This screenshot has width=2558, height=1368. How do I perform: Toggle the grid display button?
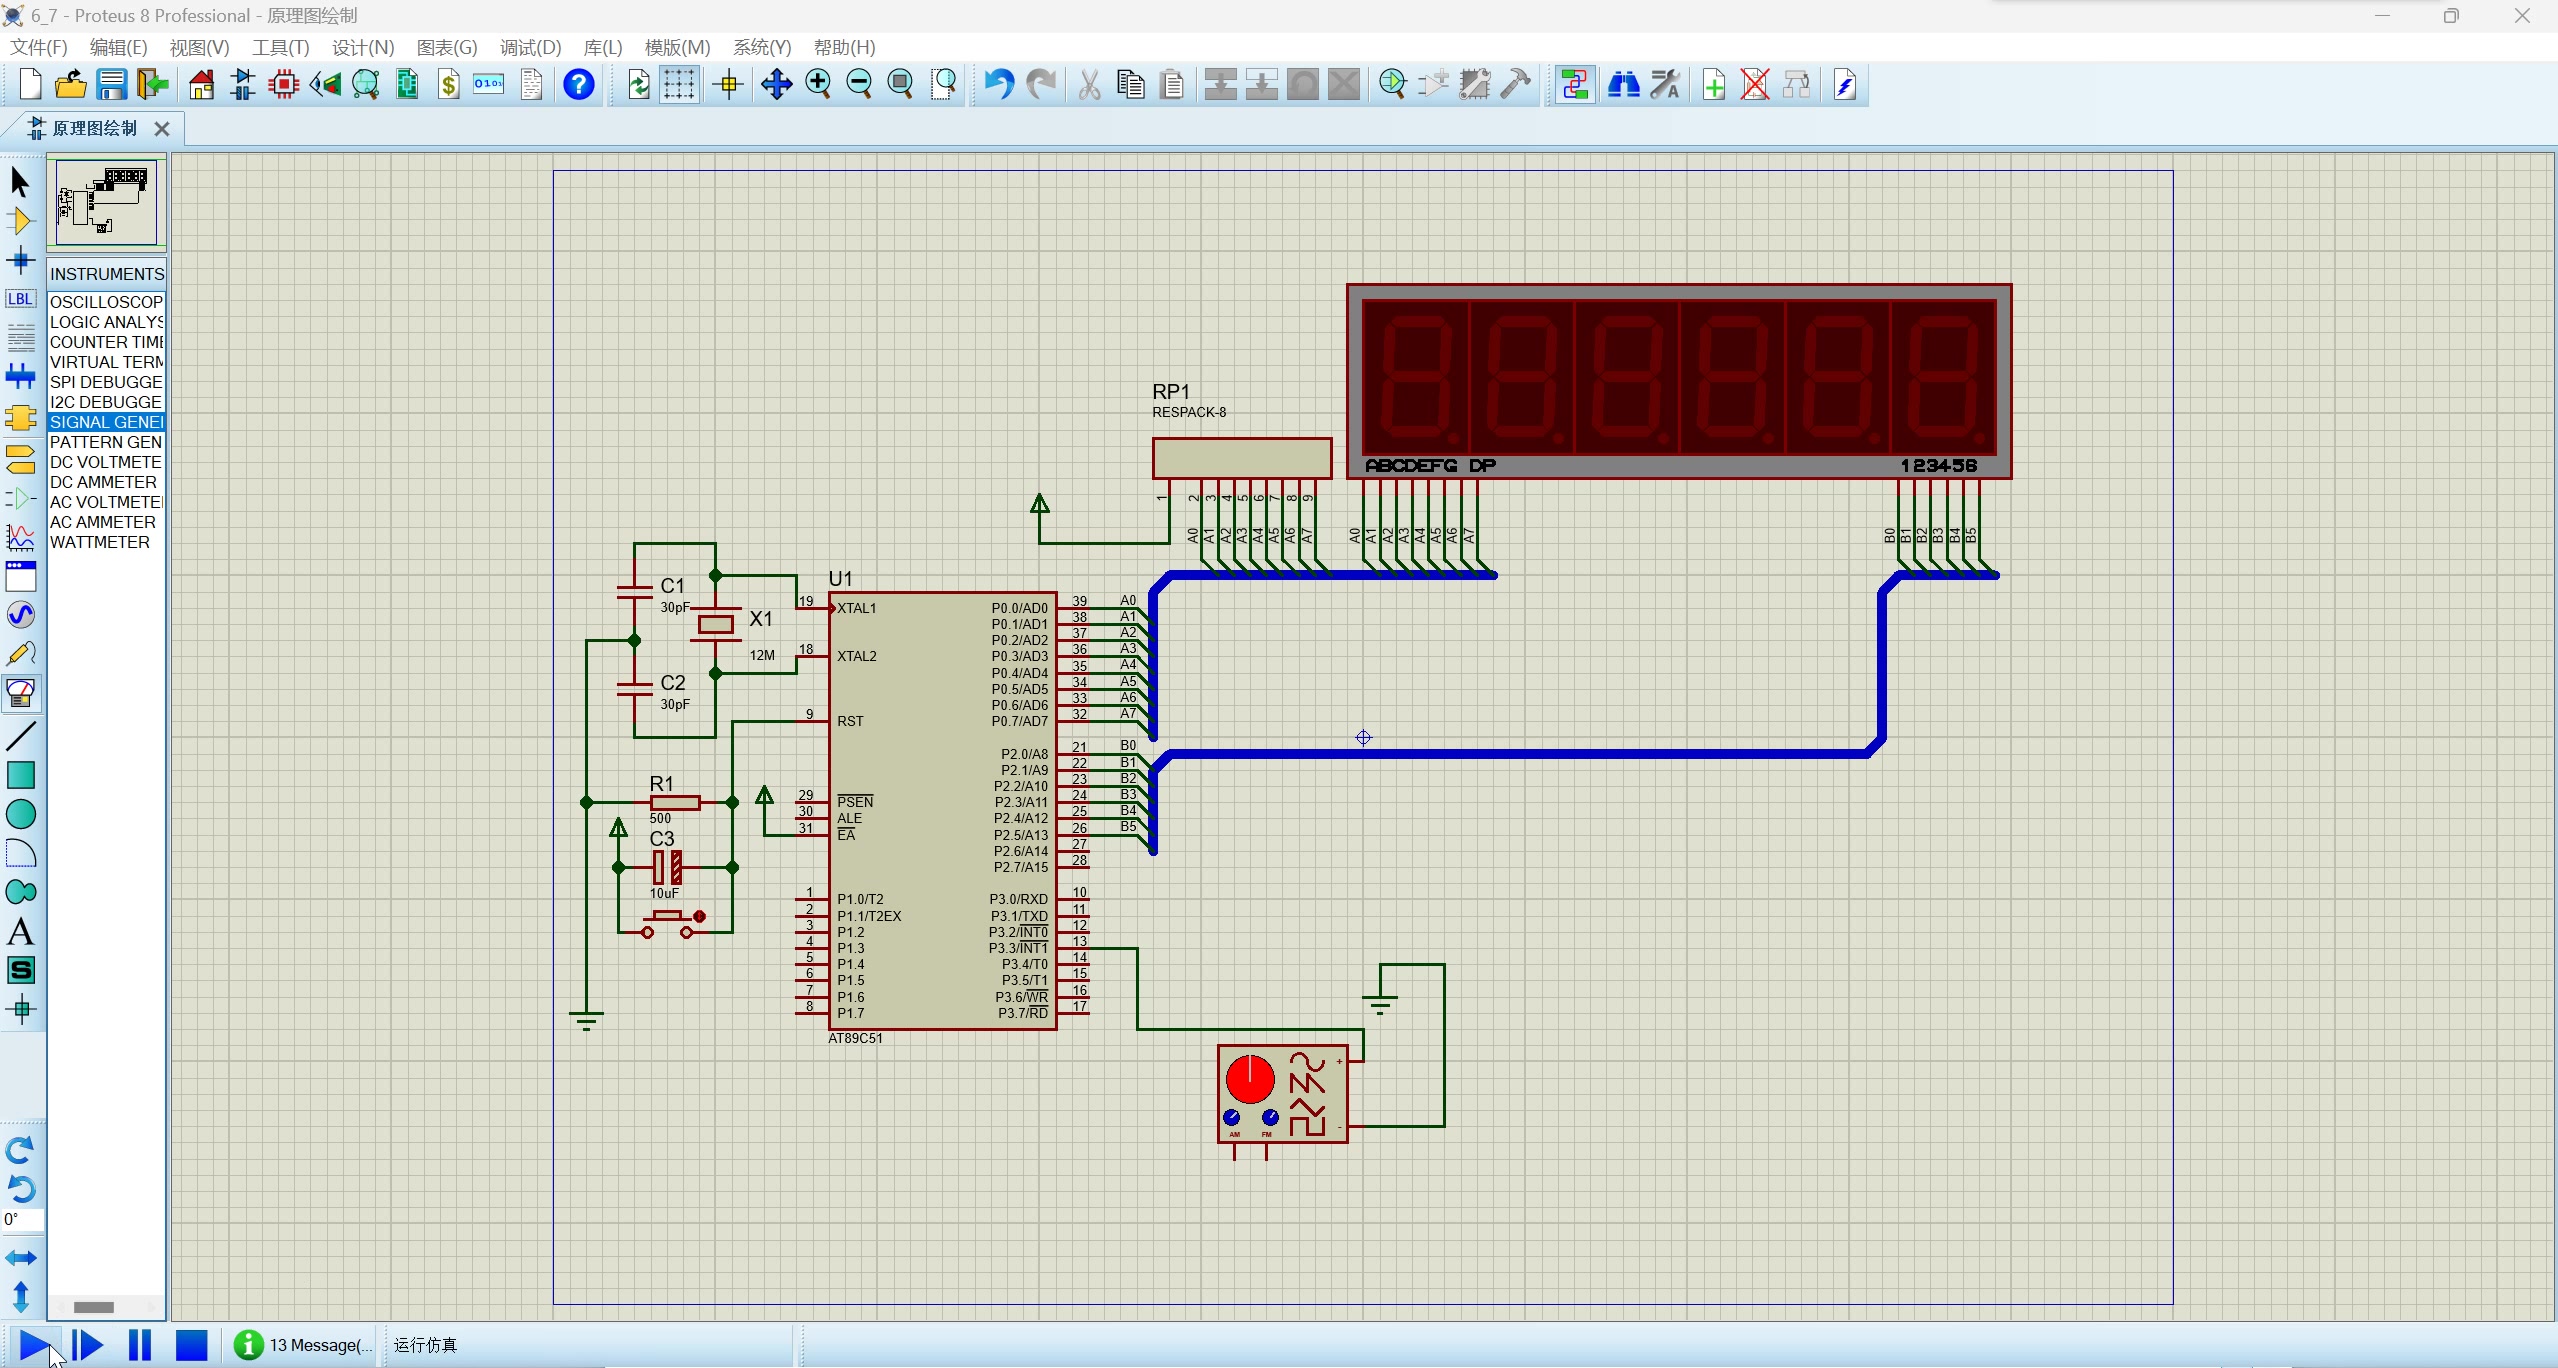coord(679,85)
